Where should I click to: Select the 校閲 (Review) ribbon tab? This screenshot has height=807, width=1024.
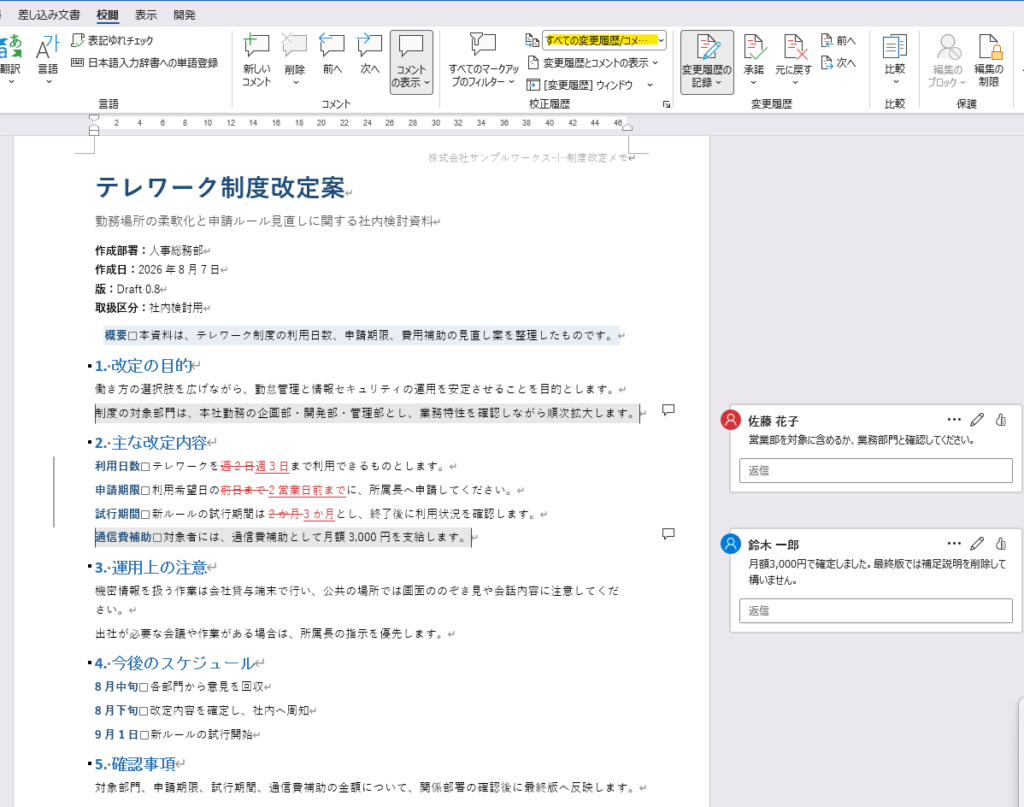(x=108, y=14)
